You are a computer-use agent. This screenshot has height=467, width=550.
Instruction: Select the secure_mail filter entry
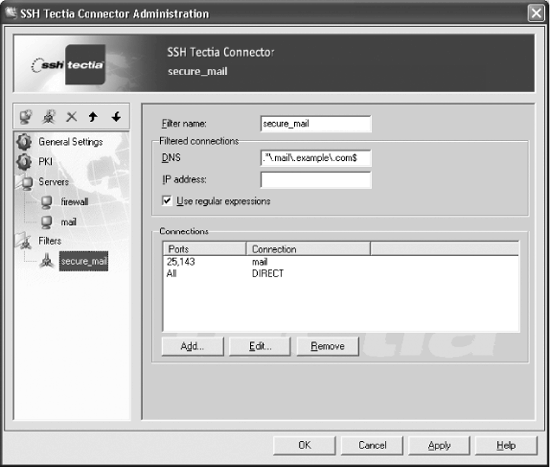[83, 261]
